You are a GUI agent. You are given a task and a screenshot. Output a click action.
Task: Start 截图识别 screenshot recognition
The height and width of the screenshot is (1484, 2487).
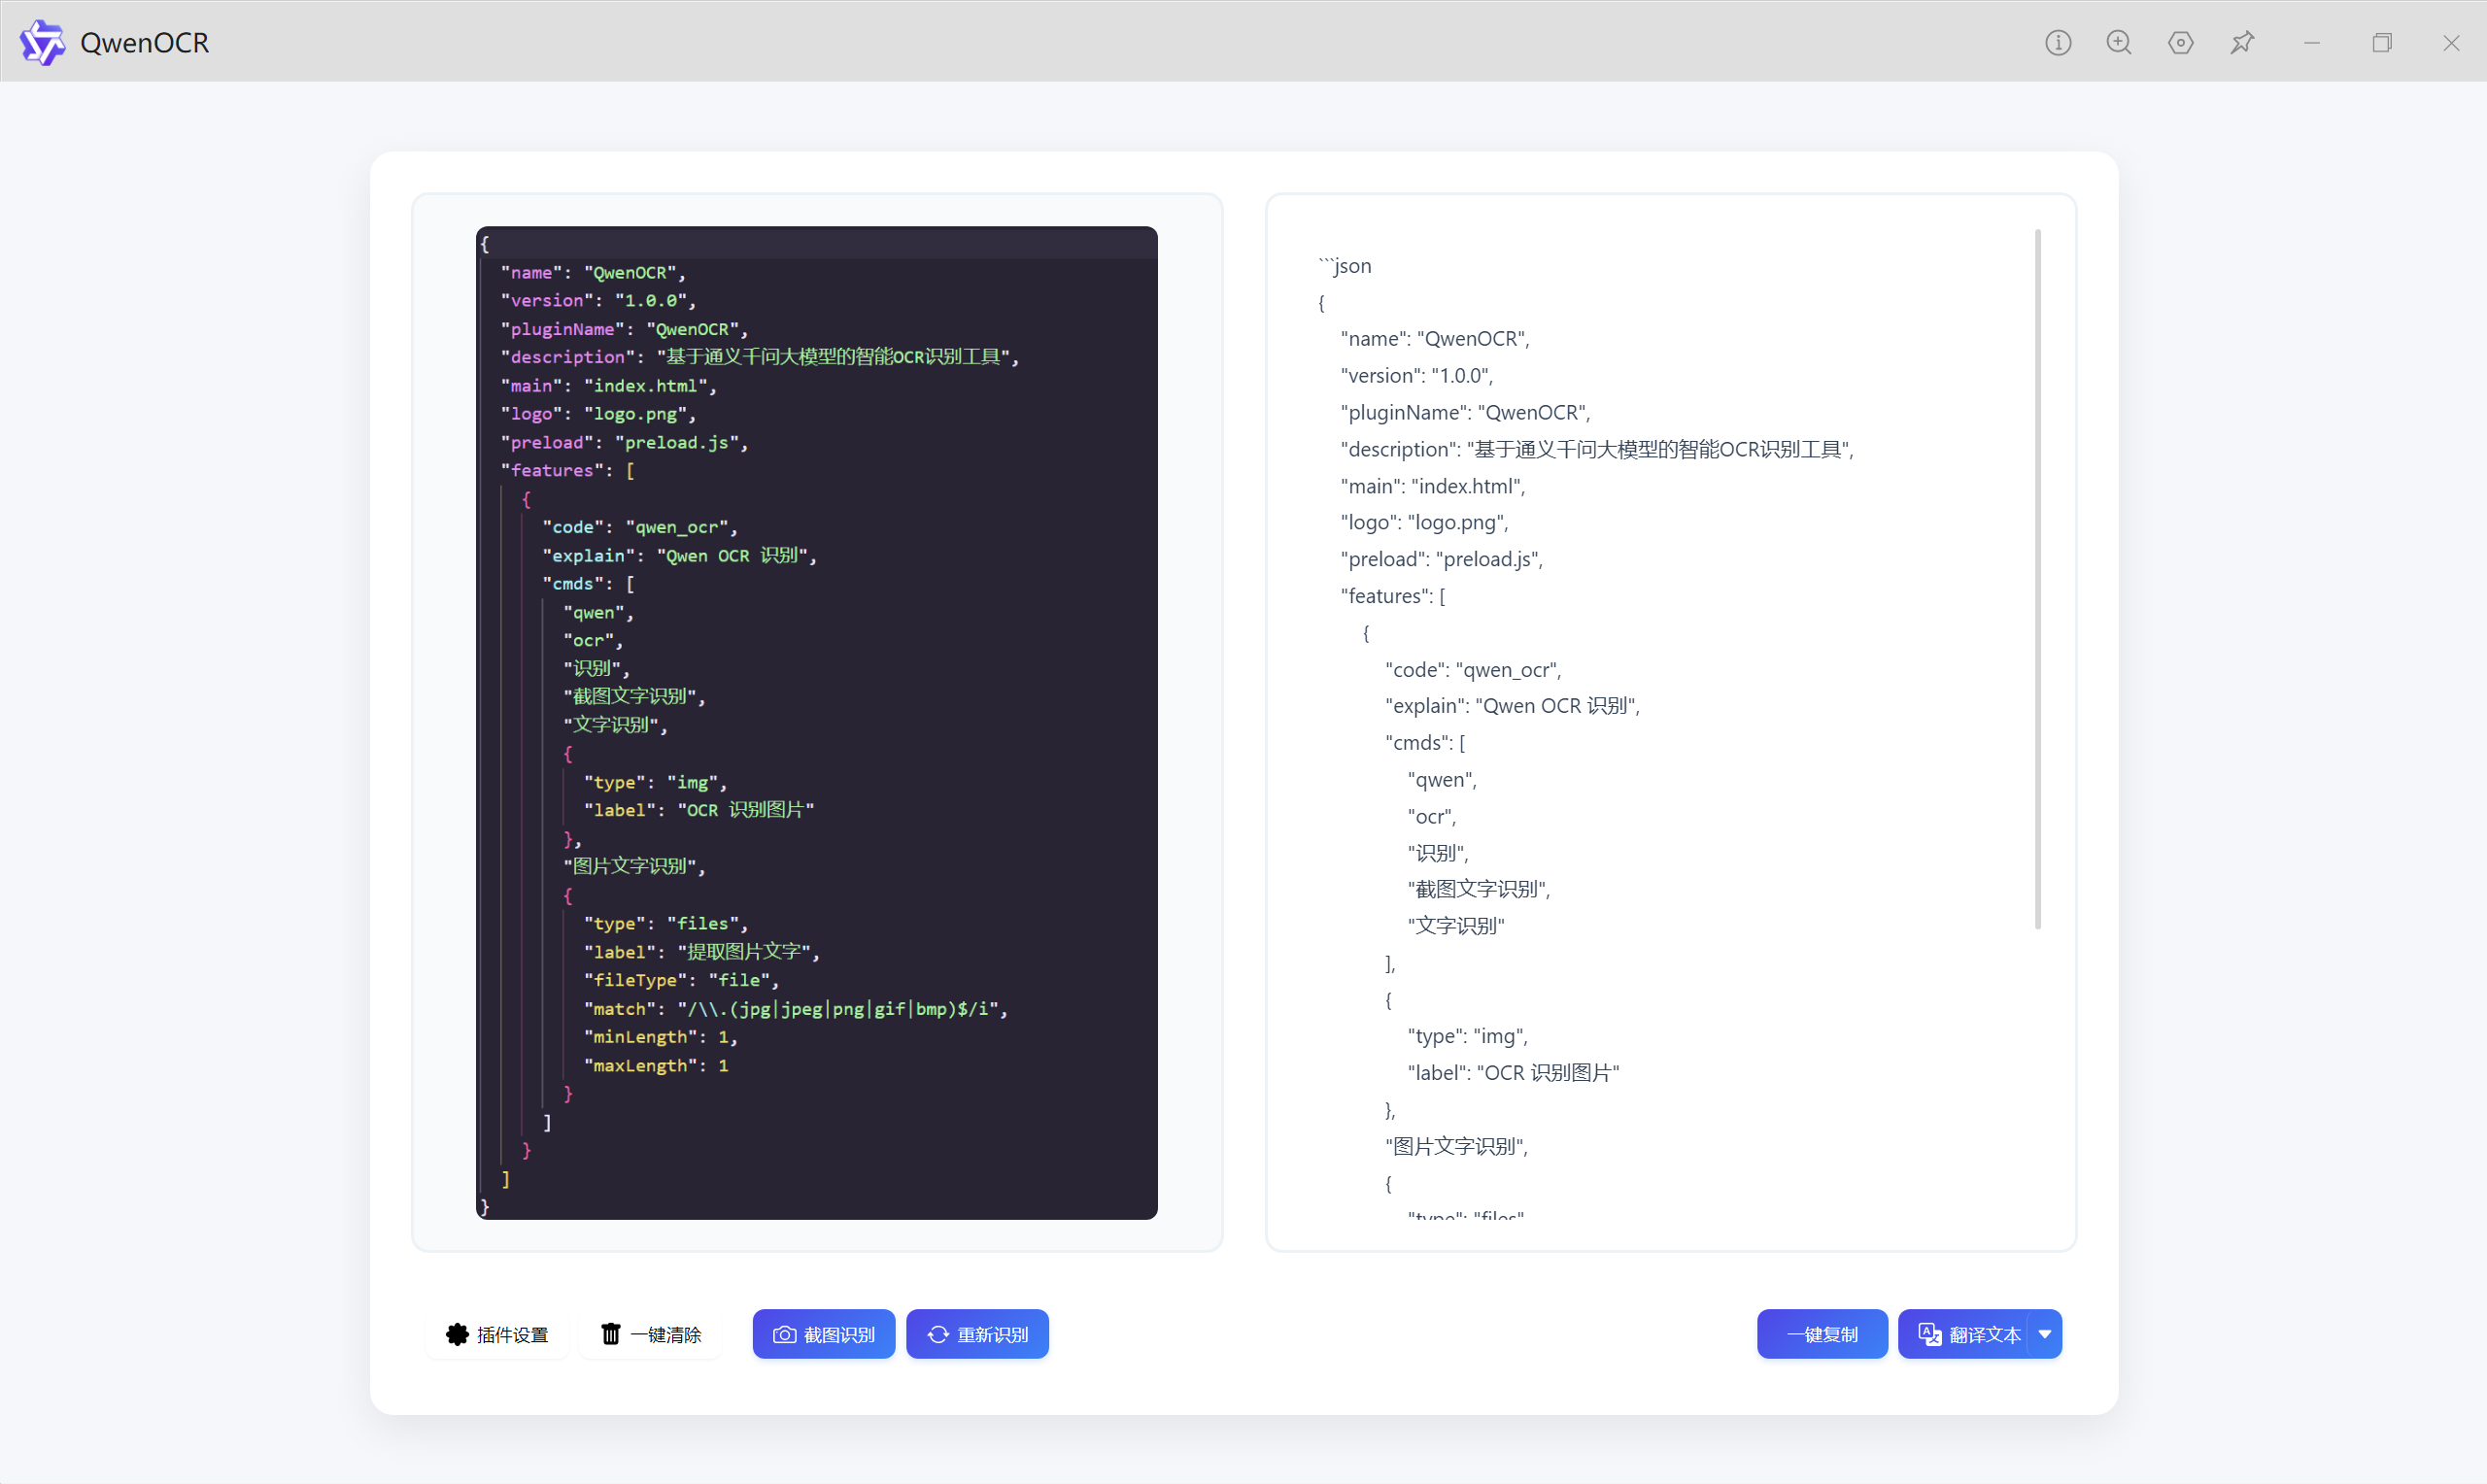[x=824, y=1335]
